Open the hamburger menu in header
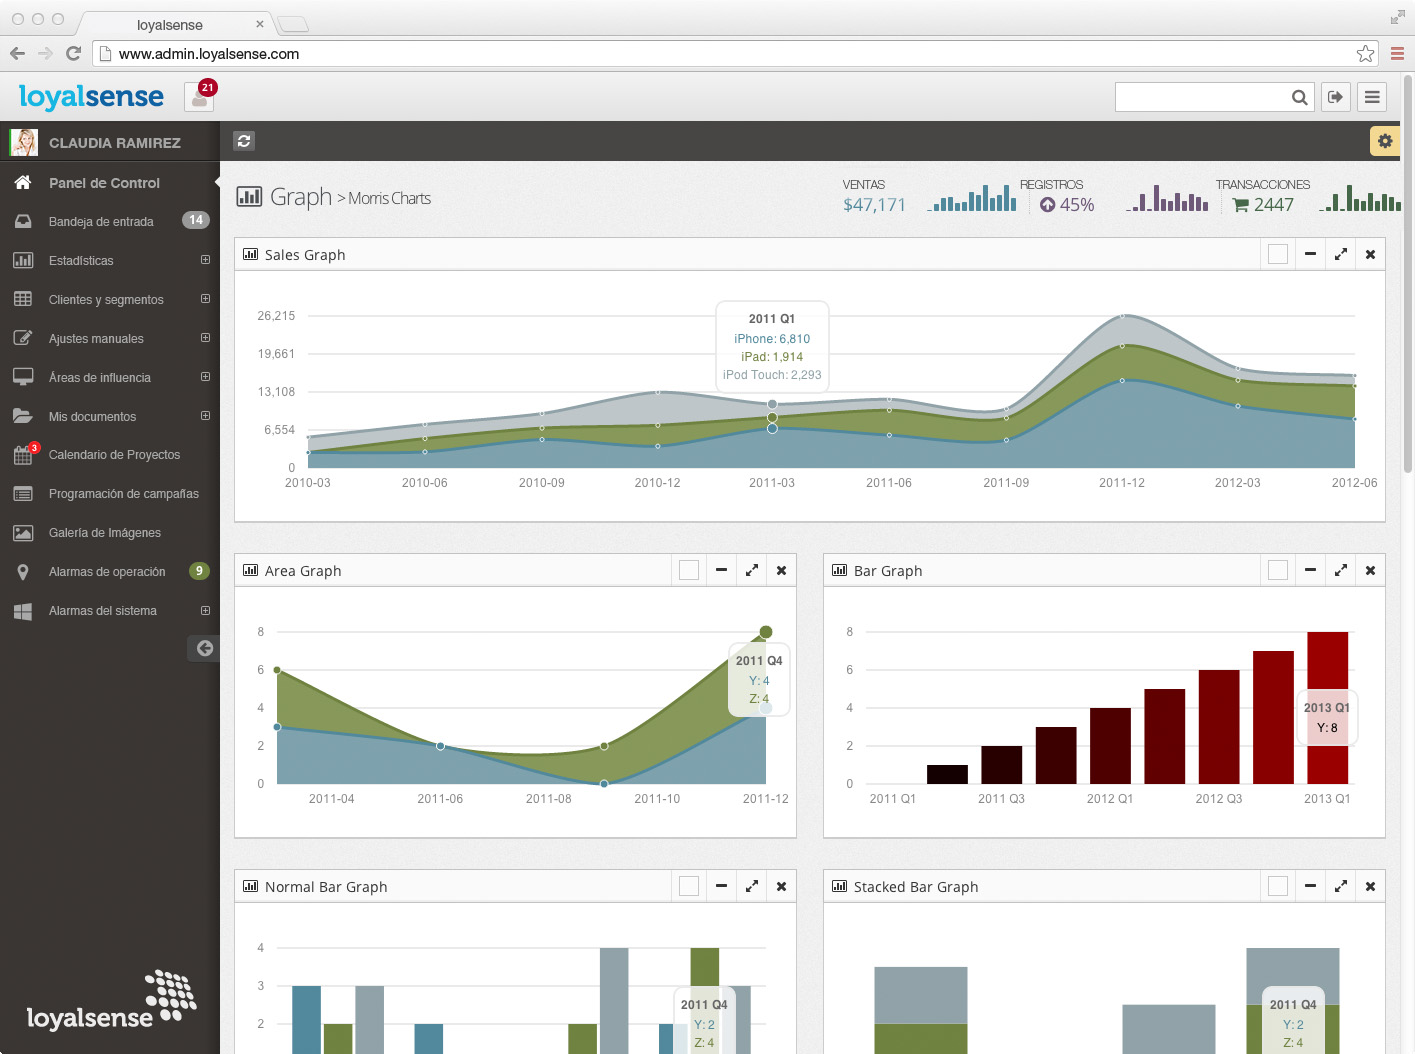Viewport: 1415px width, 1054px height. tap(1372, 97)
